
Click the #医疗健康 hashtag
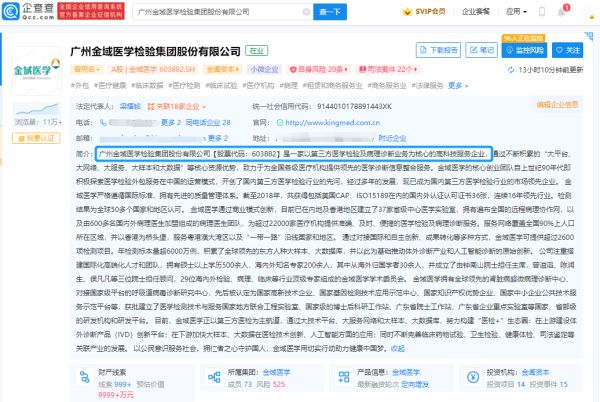110,85
